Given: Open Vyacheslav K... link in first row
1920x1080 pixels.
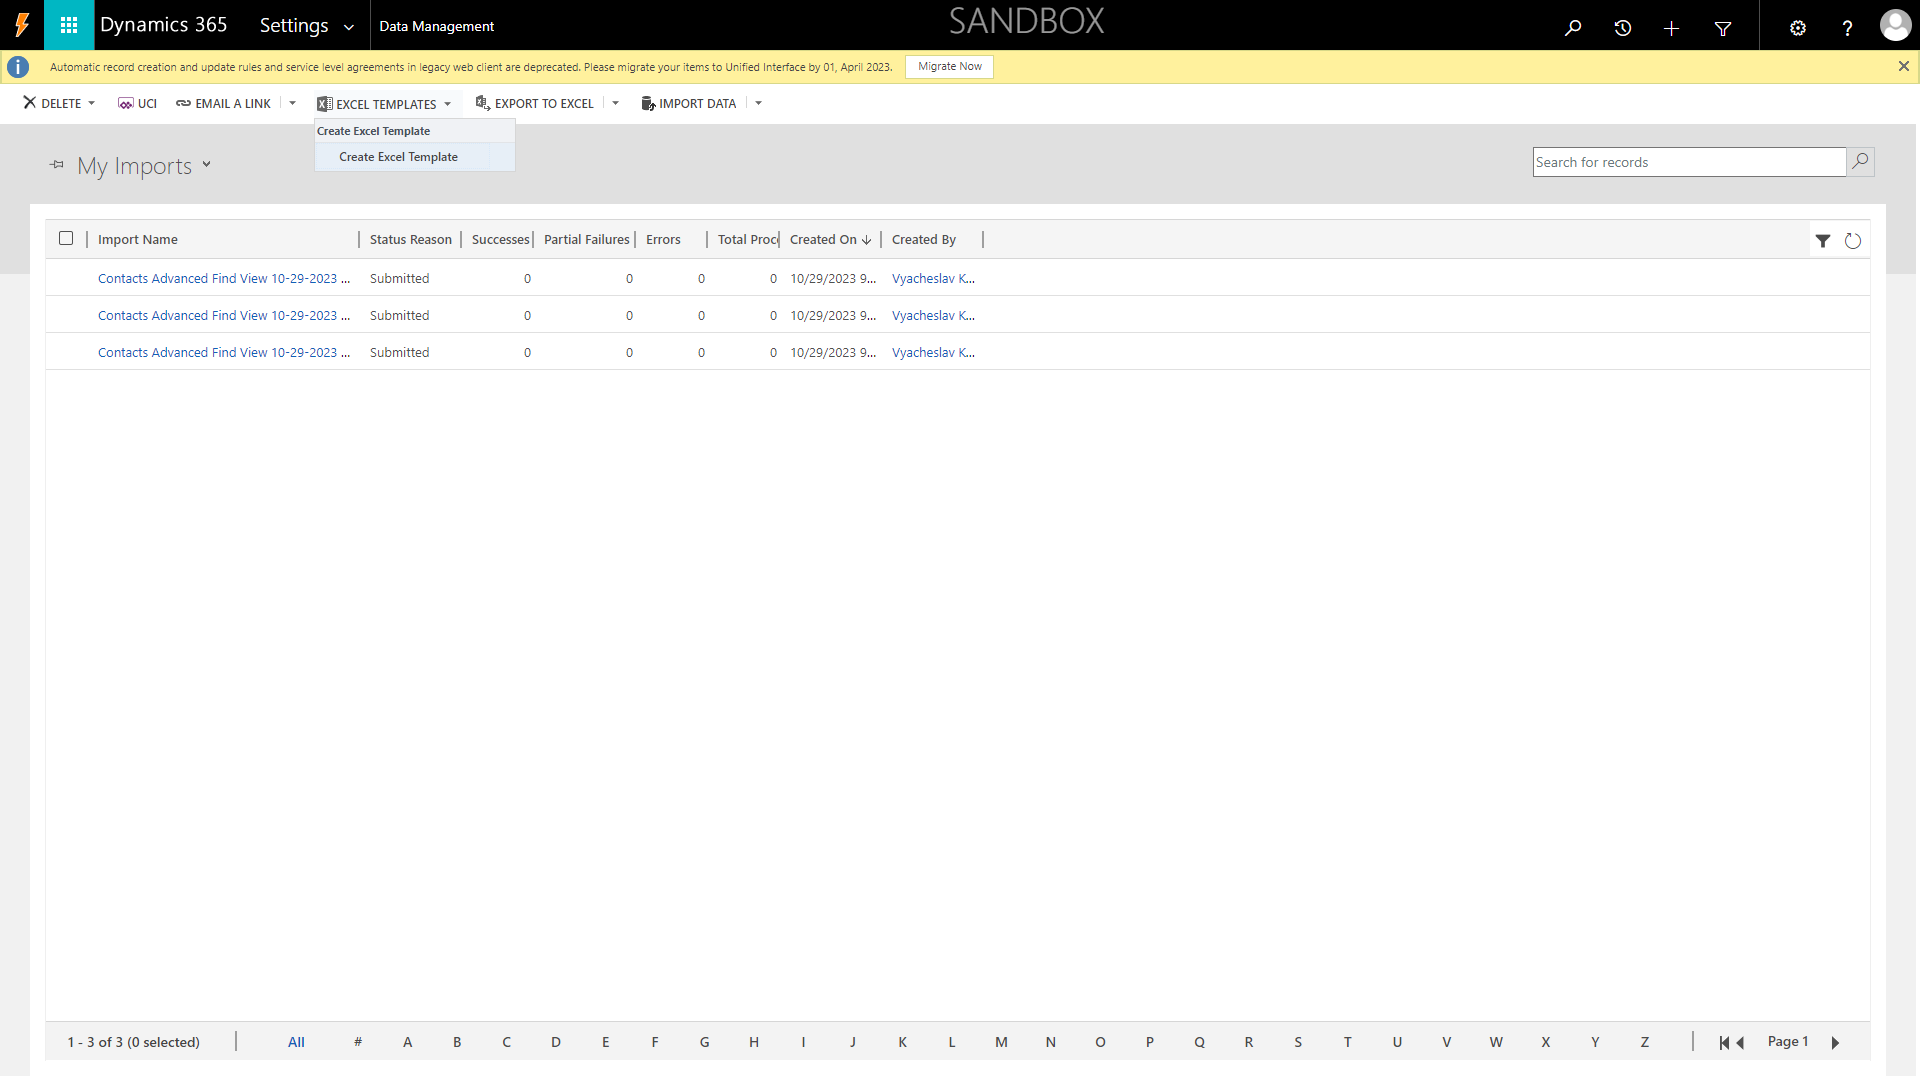Looking at the screenshot, I should click(x=933, y=278).
